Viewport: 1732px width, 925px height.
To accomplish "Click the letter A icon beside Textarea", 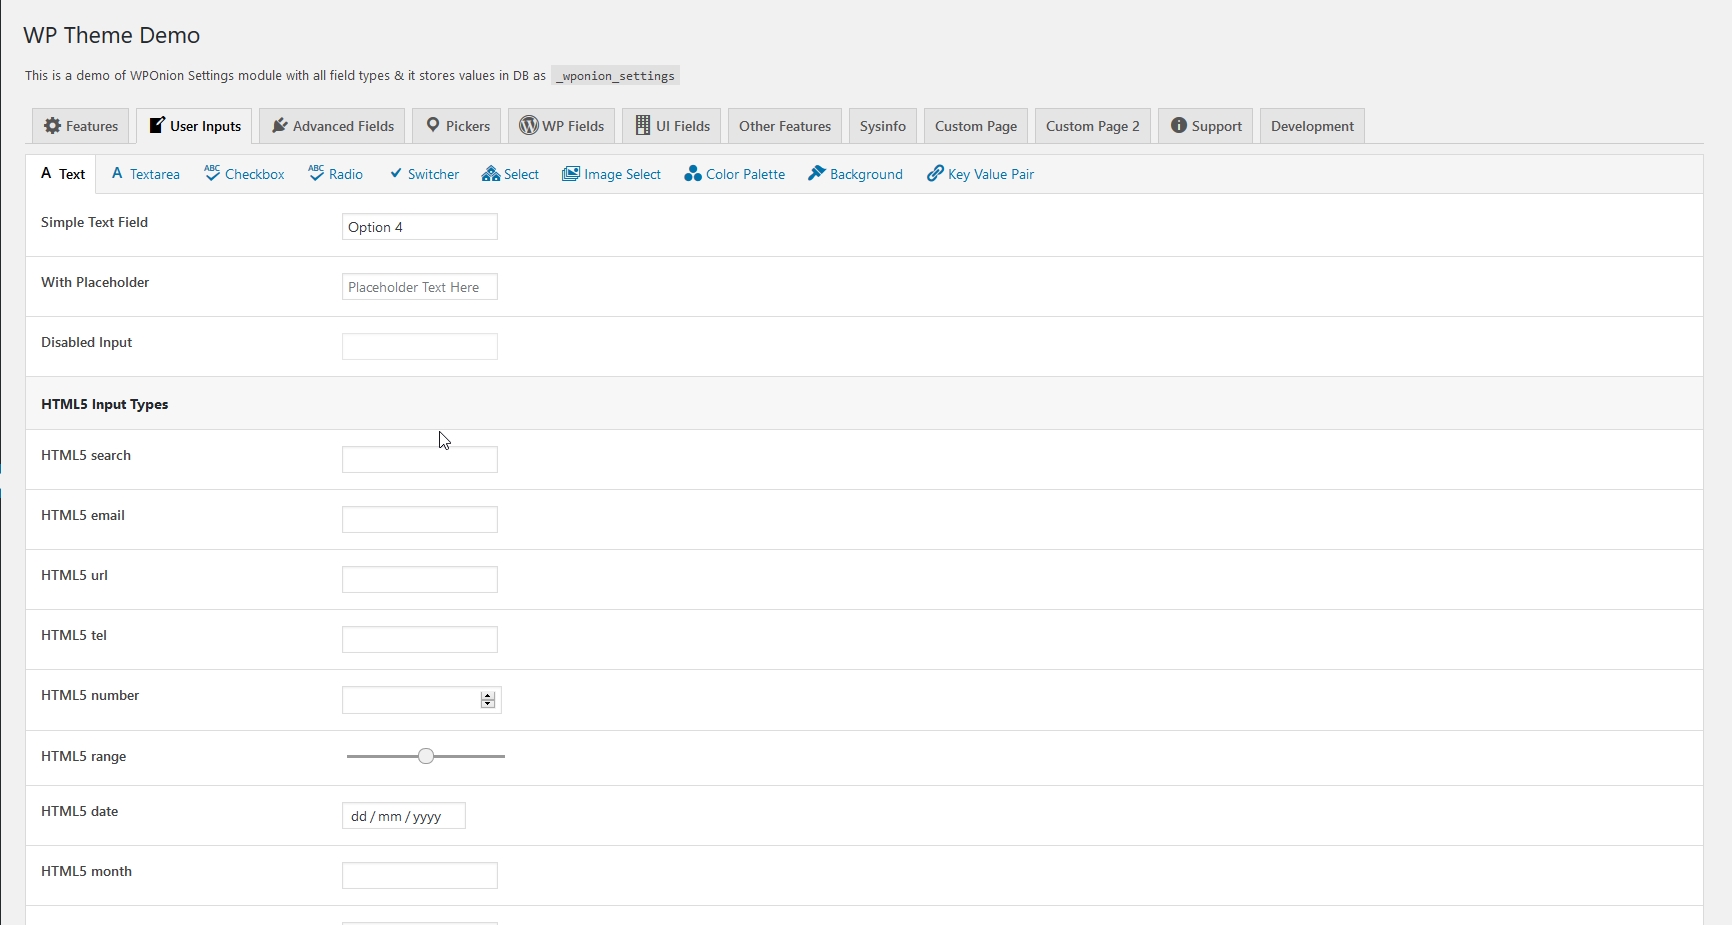I will pyautogui.click(x=117, y=174).
